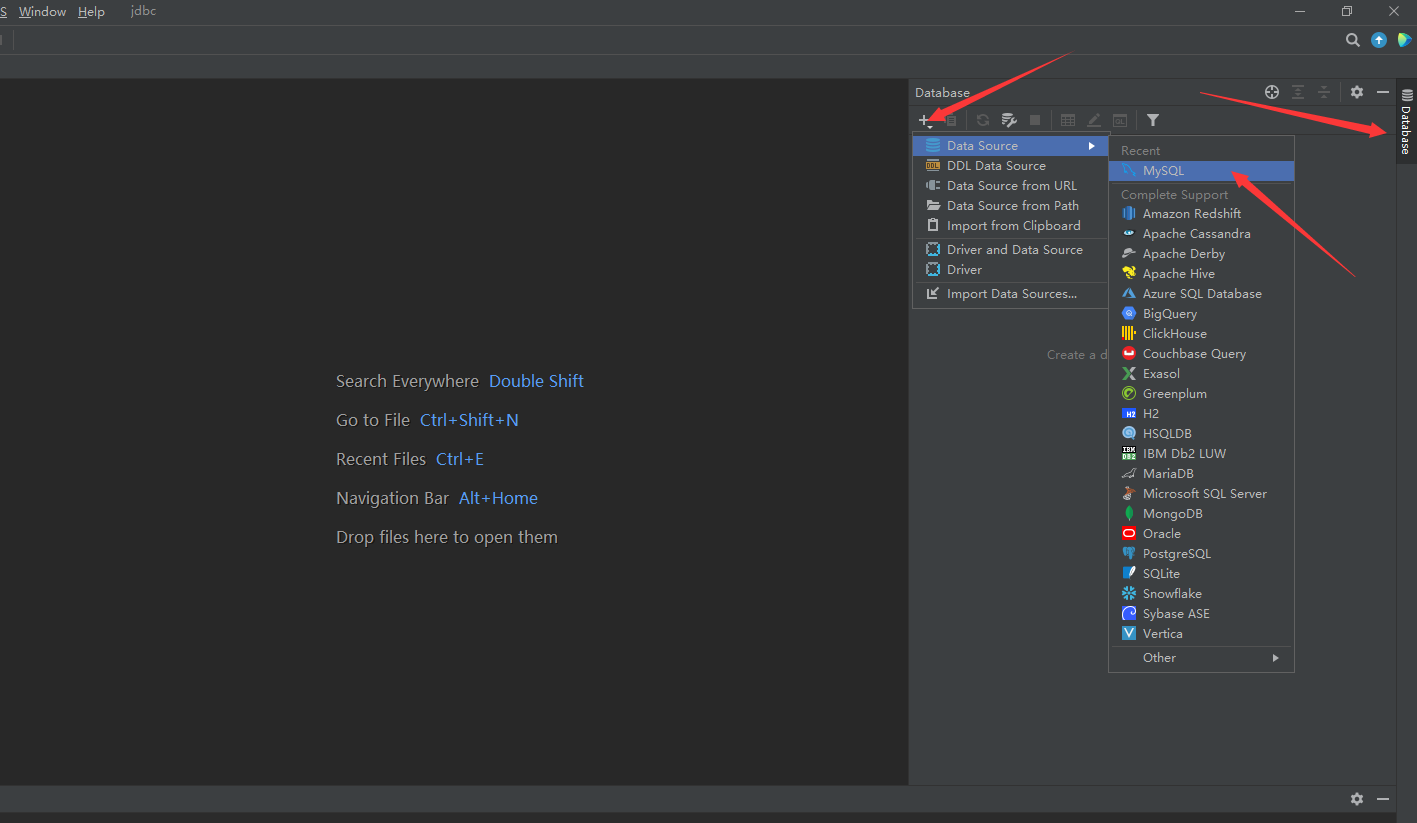Select Vertica data source
1417x823 pixels.
point(1201,634)
